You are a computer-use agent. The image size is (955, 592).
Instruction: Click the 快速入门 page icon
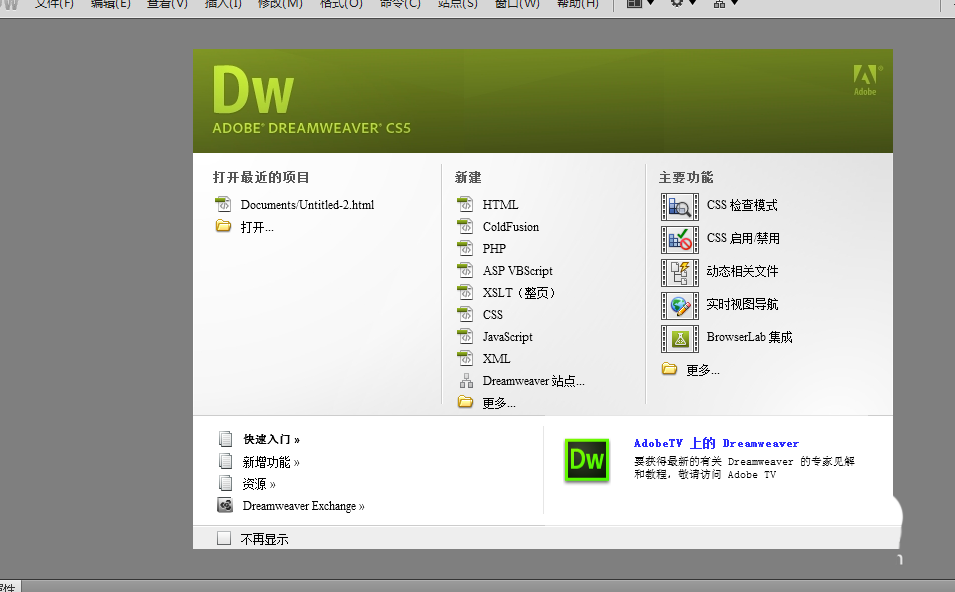225,439
